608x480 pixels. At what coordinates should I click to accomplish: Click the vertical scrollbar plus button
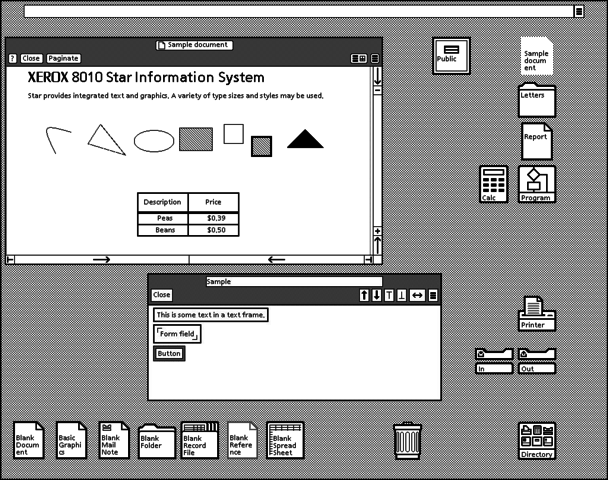[377, 231]
